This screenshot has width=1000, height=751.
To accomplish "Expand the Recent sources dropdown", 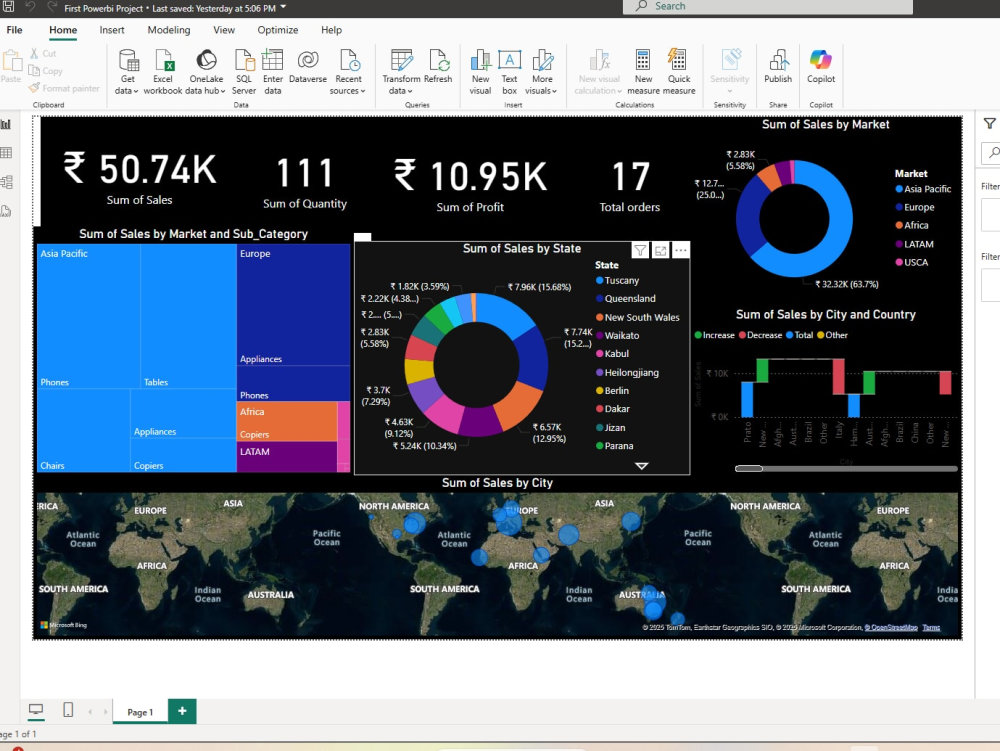I will tap(363, 91).
